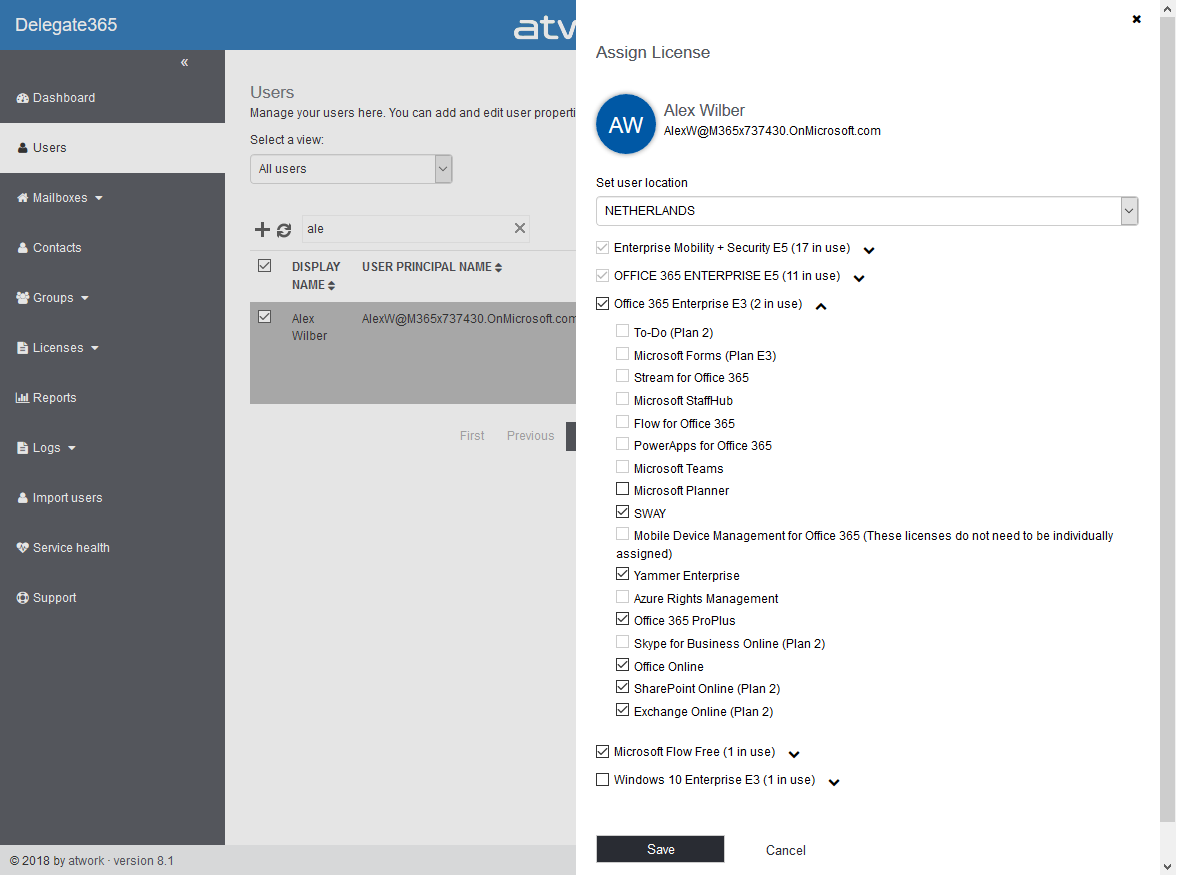The height and width of the screenshot is (875, 1177).
Task: Check Microsoft Teams plan box
Action: [622, 467]
